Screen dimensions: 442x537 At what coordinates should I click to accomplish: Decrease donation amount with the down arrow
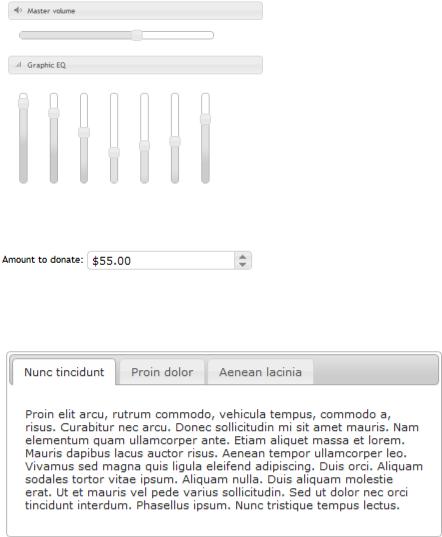point(243,264)
